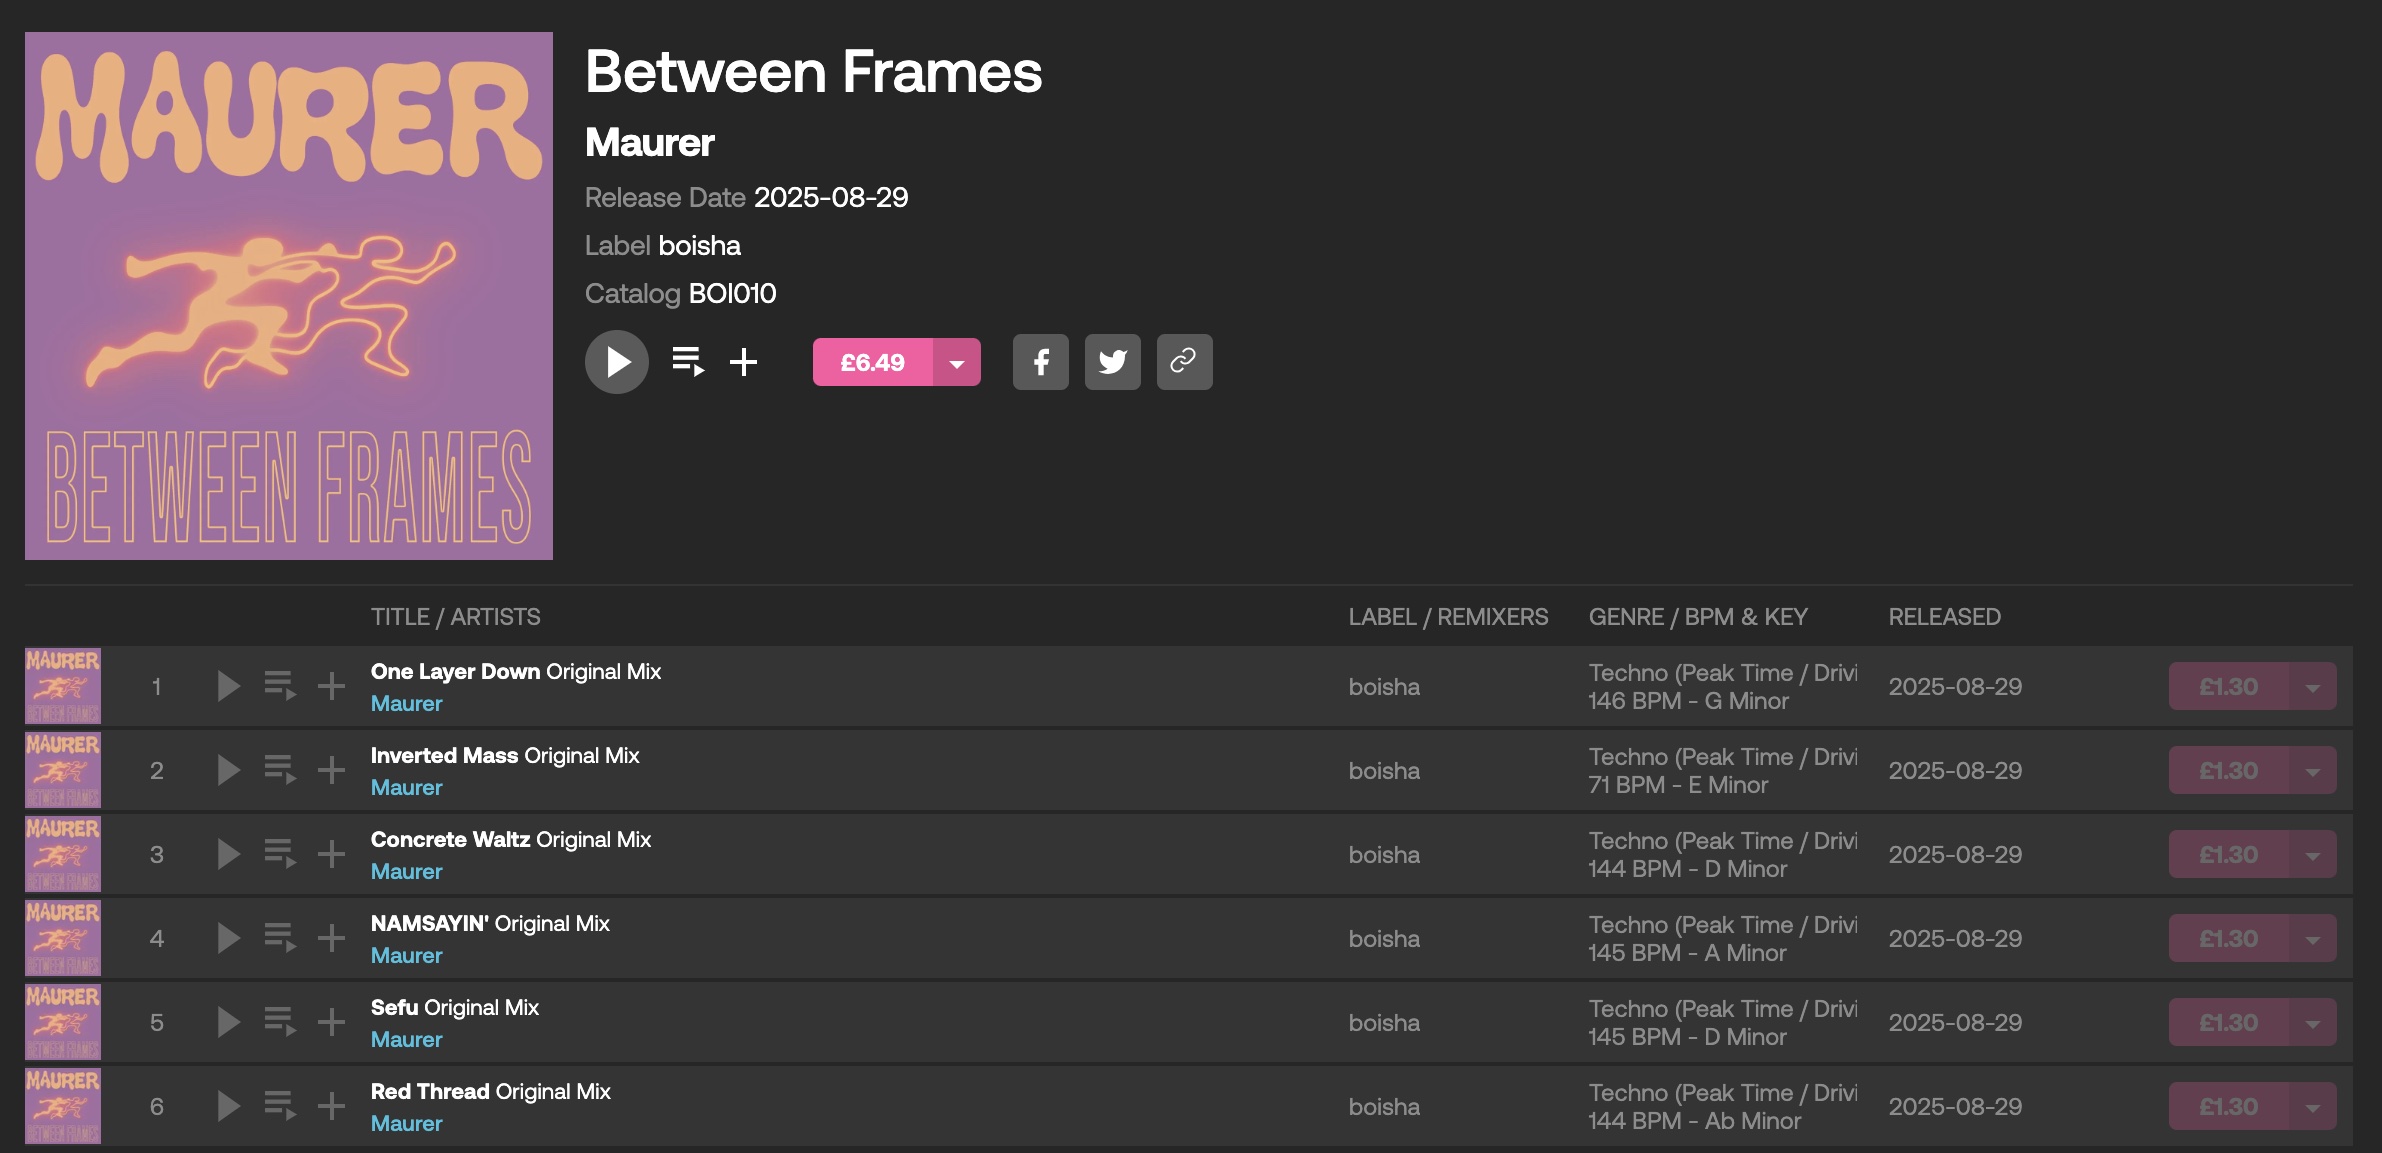
Task: Play the Between Frames release
Action: coord(617,362)
